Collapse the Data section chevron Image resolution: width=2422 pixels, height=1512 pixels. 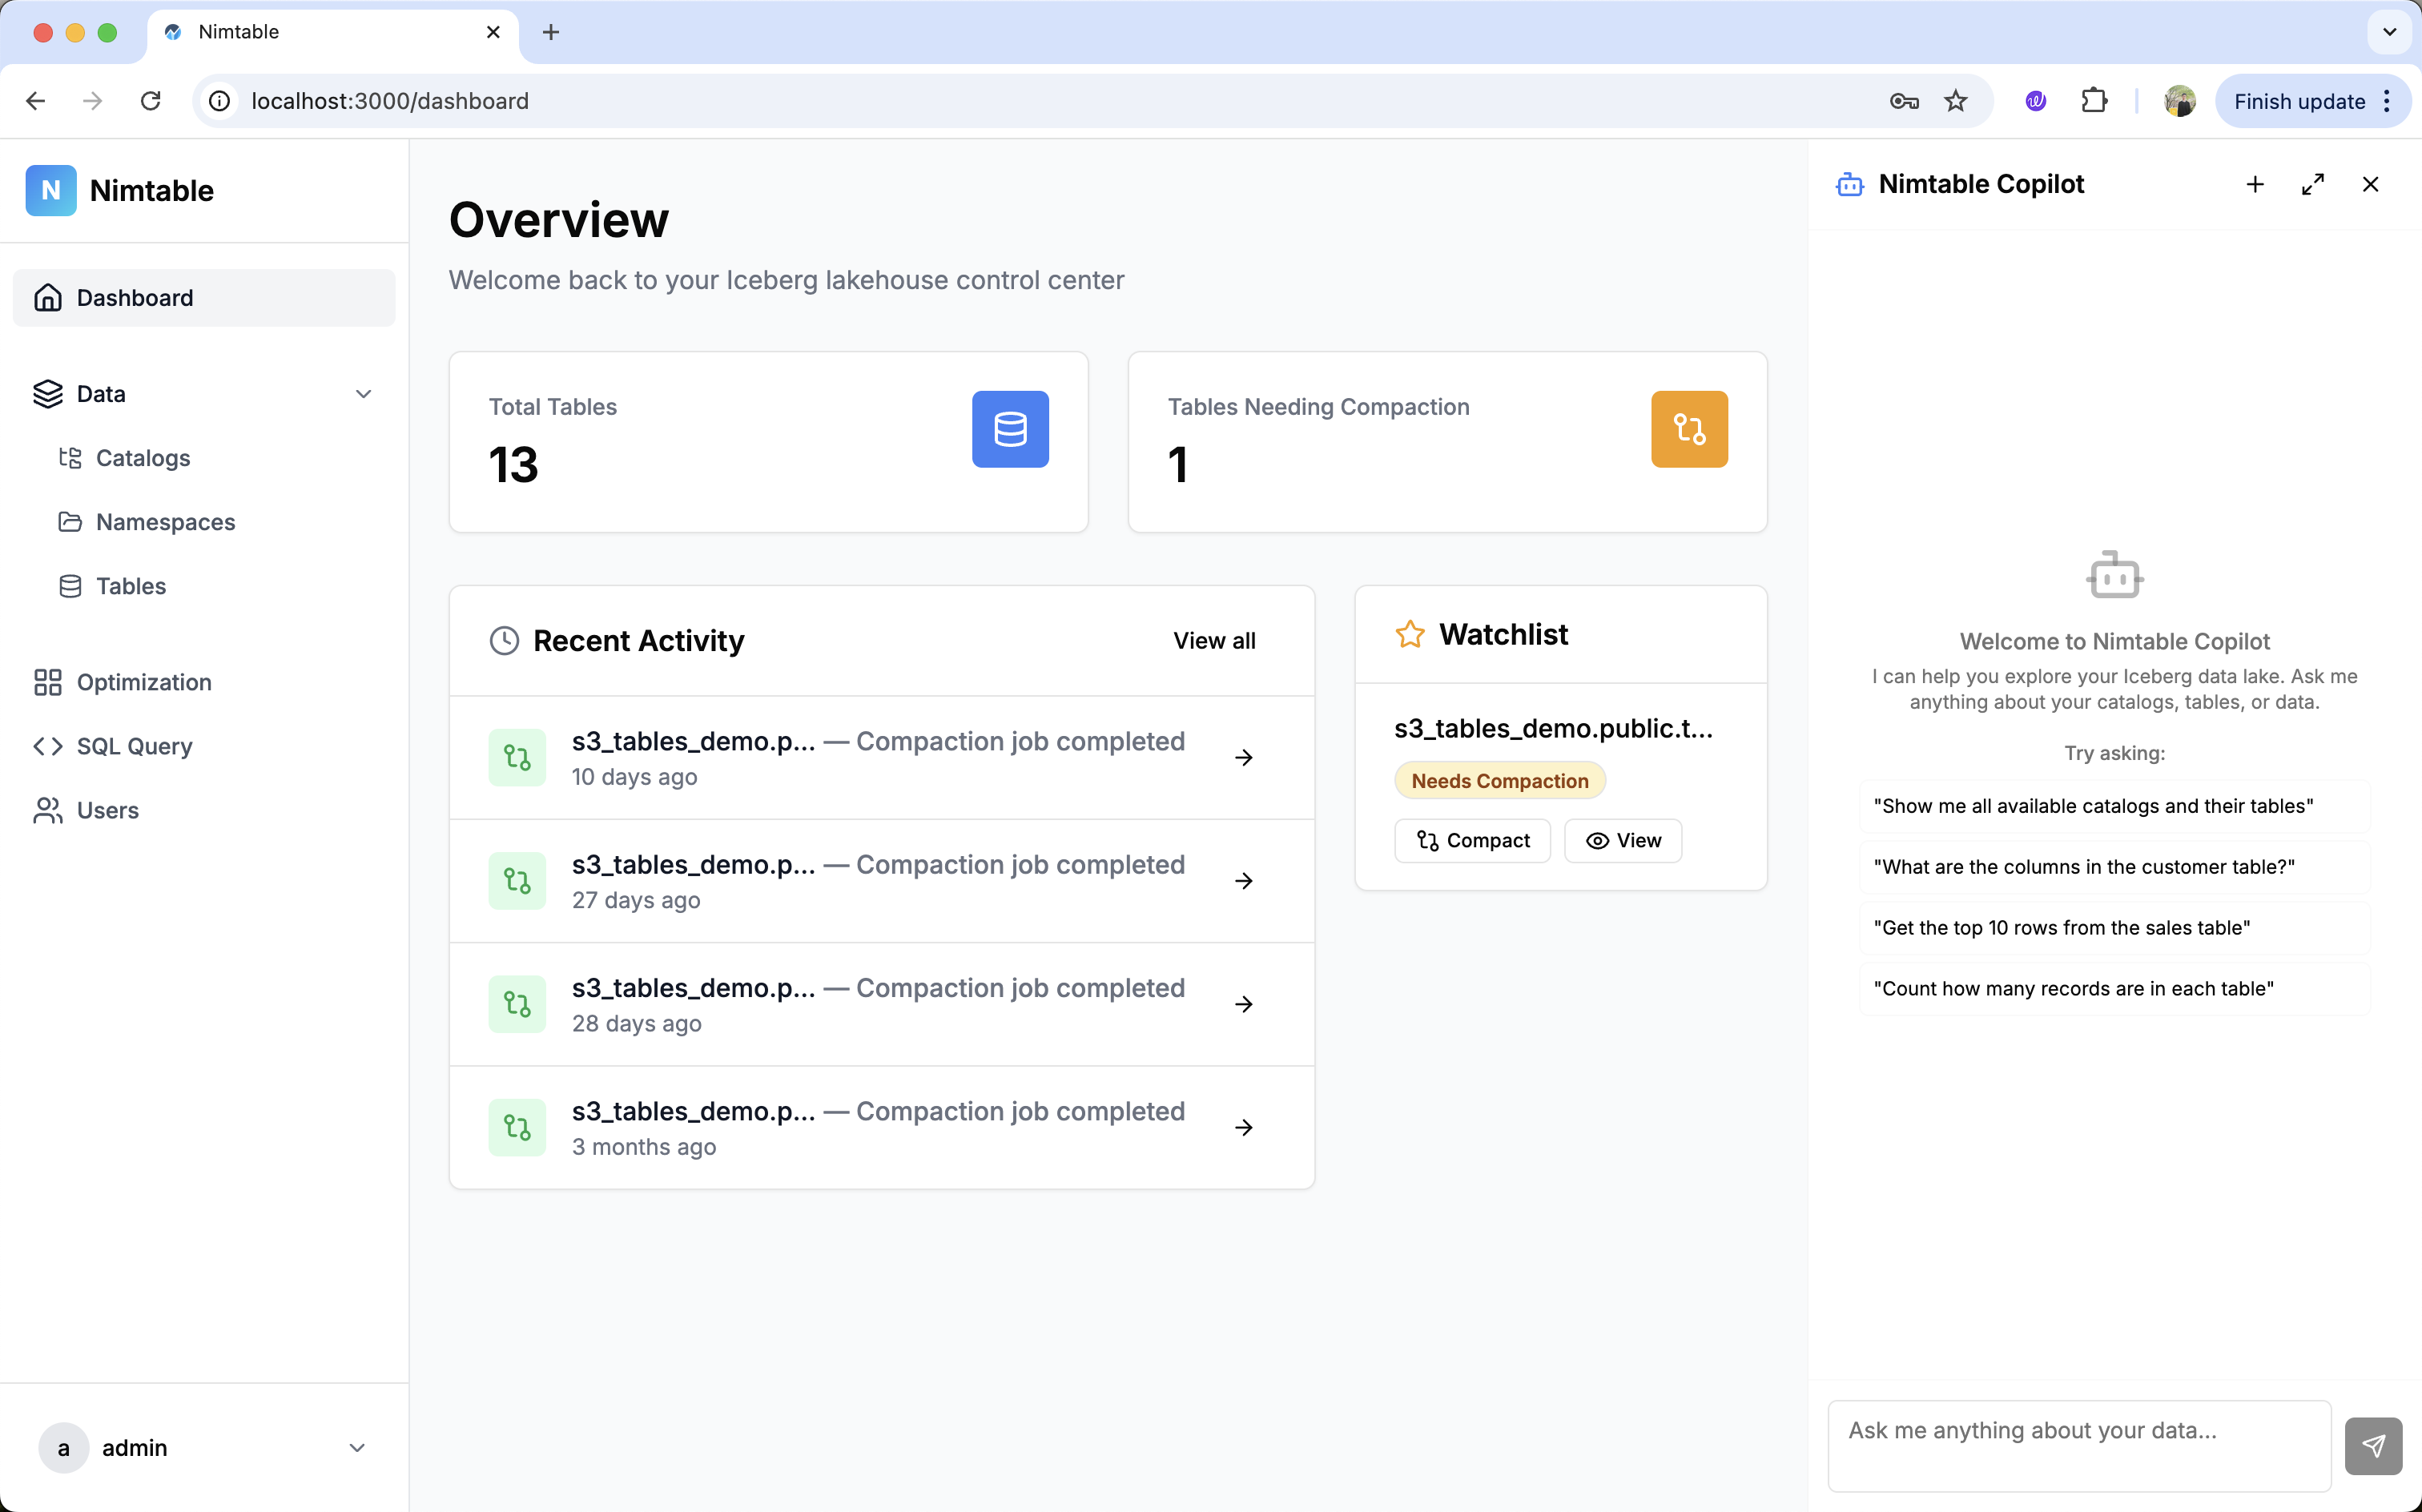coord(363,394)
